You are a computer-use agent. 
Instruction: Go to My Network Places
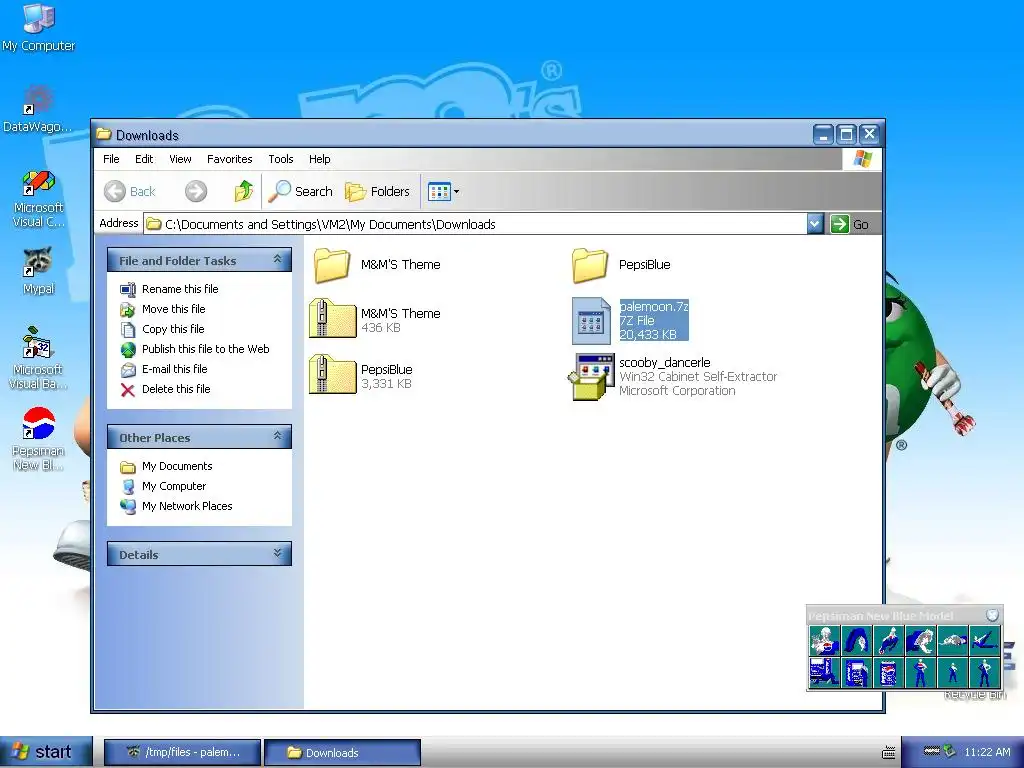176,506
